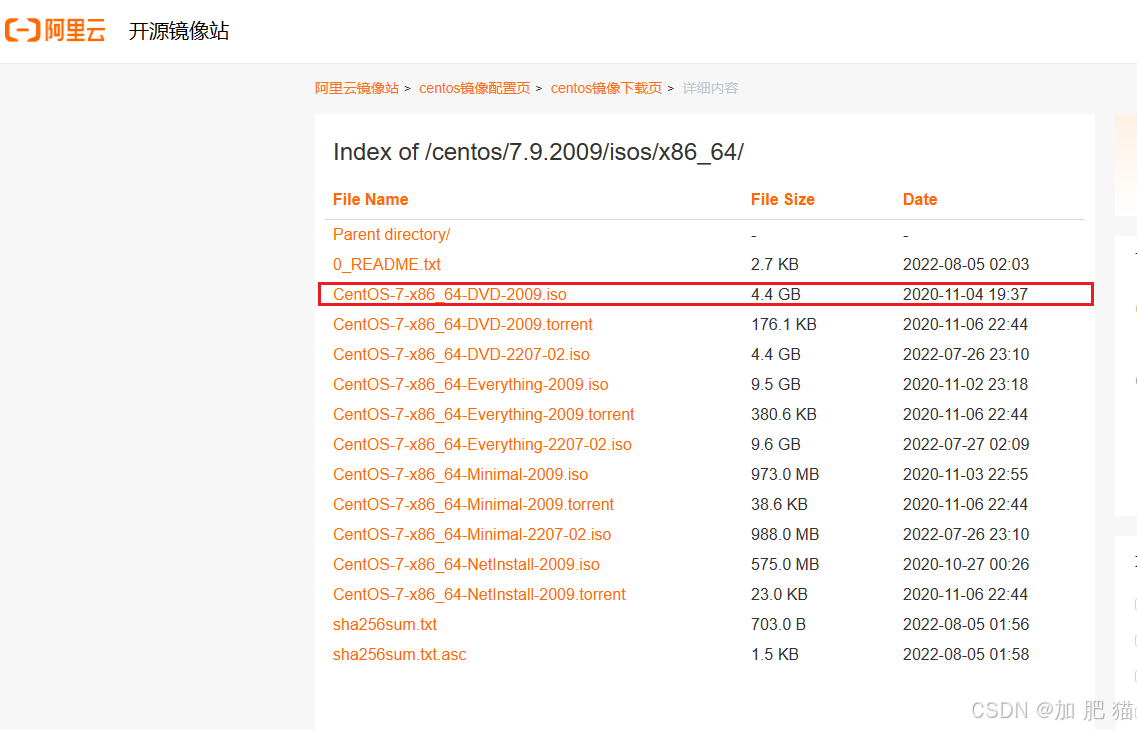
Task: Select date 2022-08-05 02:03
Action: tap(966, 265)
